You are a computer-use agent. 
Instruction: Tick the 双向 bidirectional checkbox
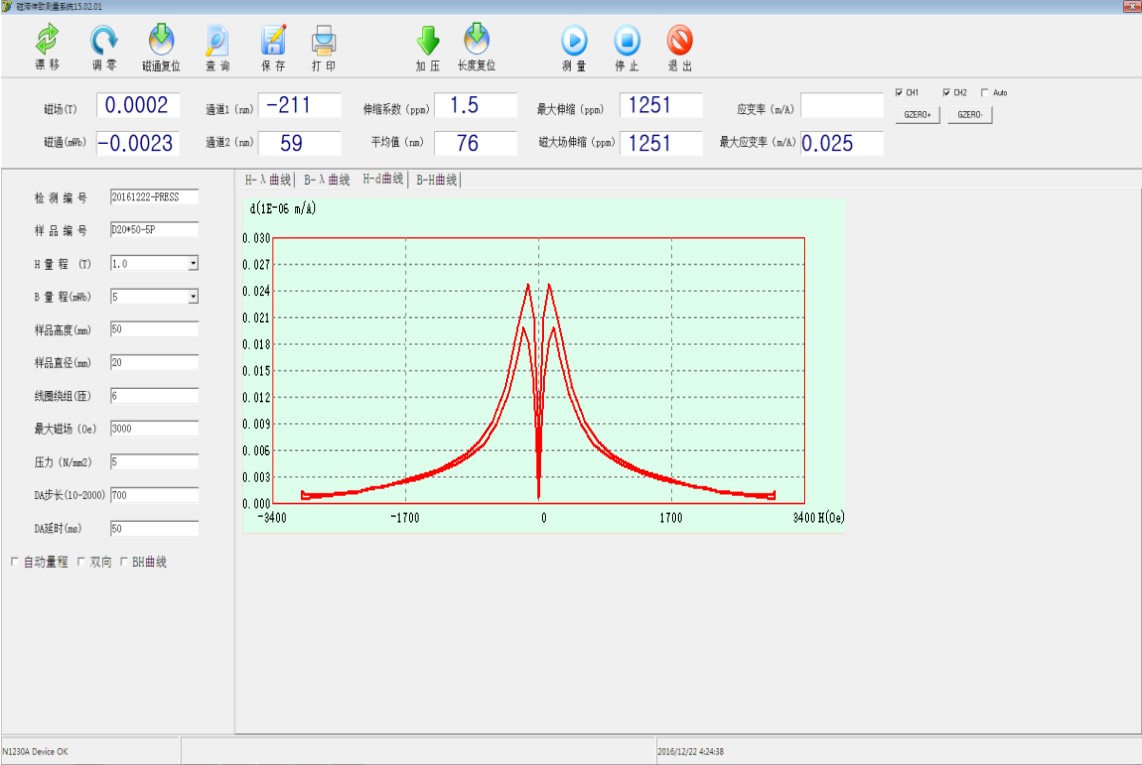click(81, 562)
